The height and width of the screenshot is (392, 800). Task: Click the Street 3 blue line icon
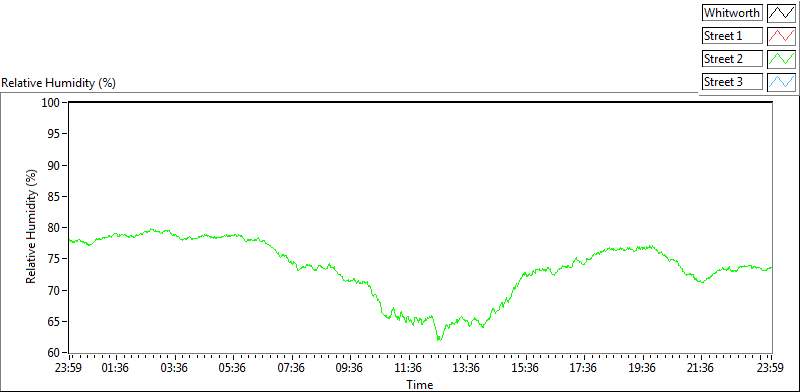[x=781, y=81]
